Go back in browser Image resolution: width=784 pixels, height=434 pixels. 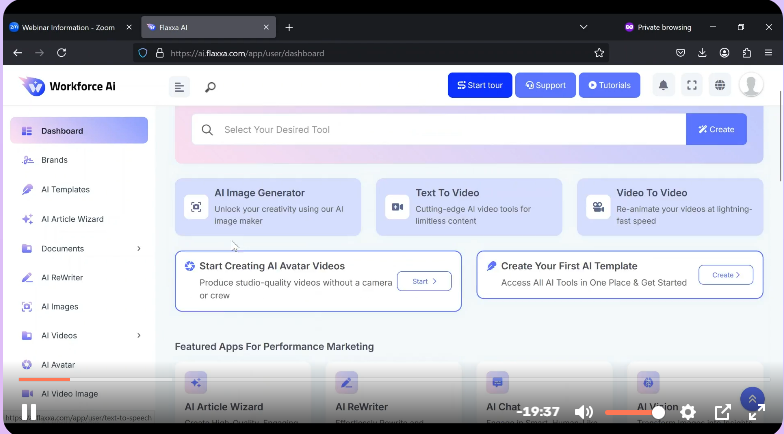[x=18, y=52]
